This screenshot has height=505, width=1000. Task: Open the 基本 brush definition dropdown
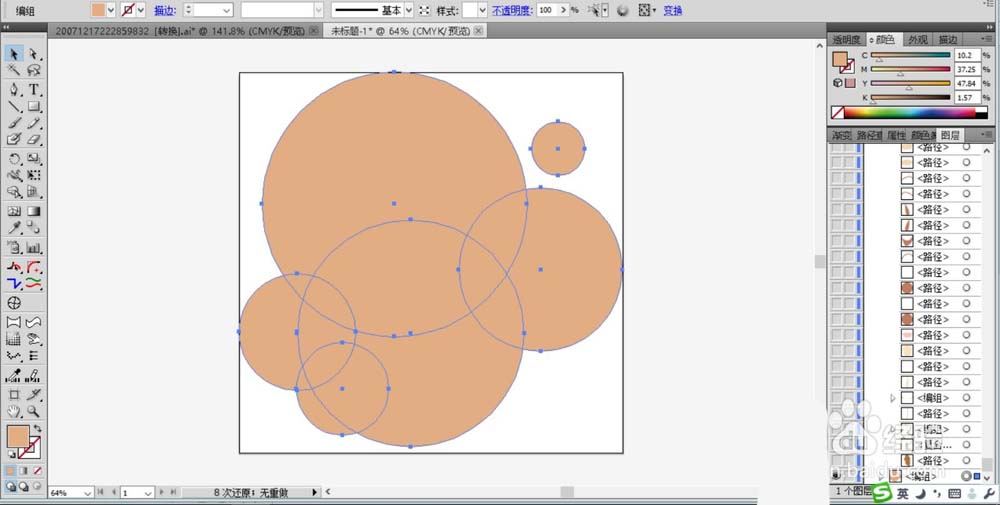pyautogui.click(x=409, y=10)
